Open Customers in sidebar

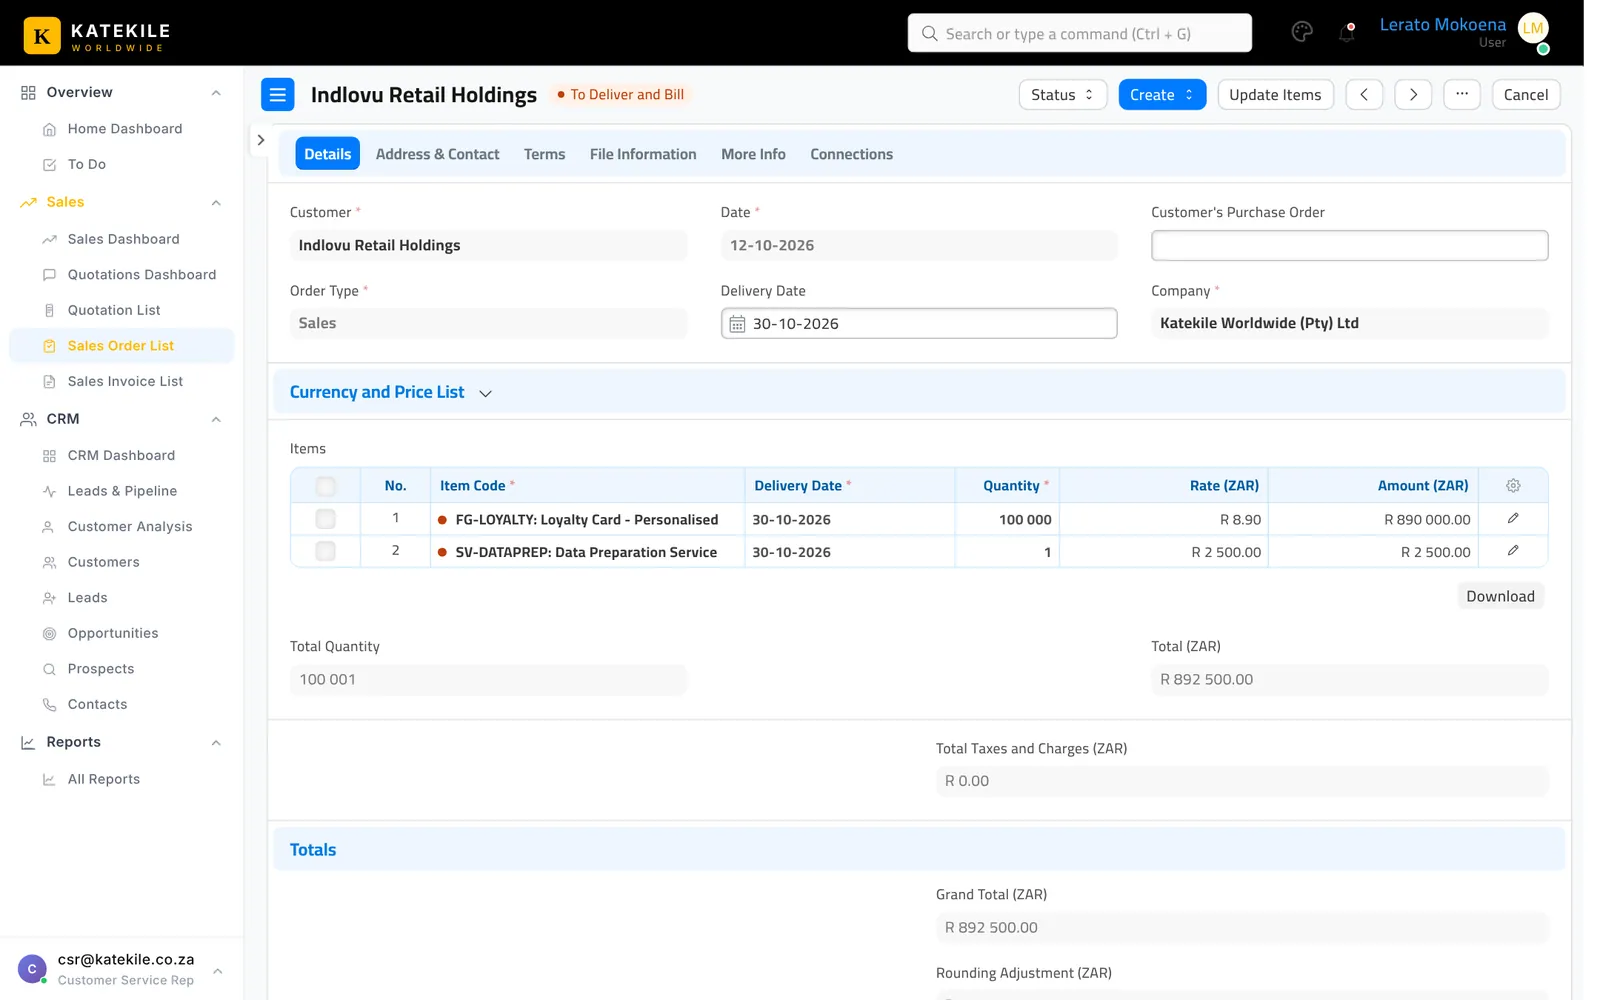pos(103,563)
